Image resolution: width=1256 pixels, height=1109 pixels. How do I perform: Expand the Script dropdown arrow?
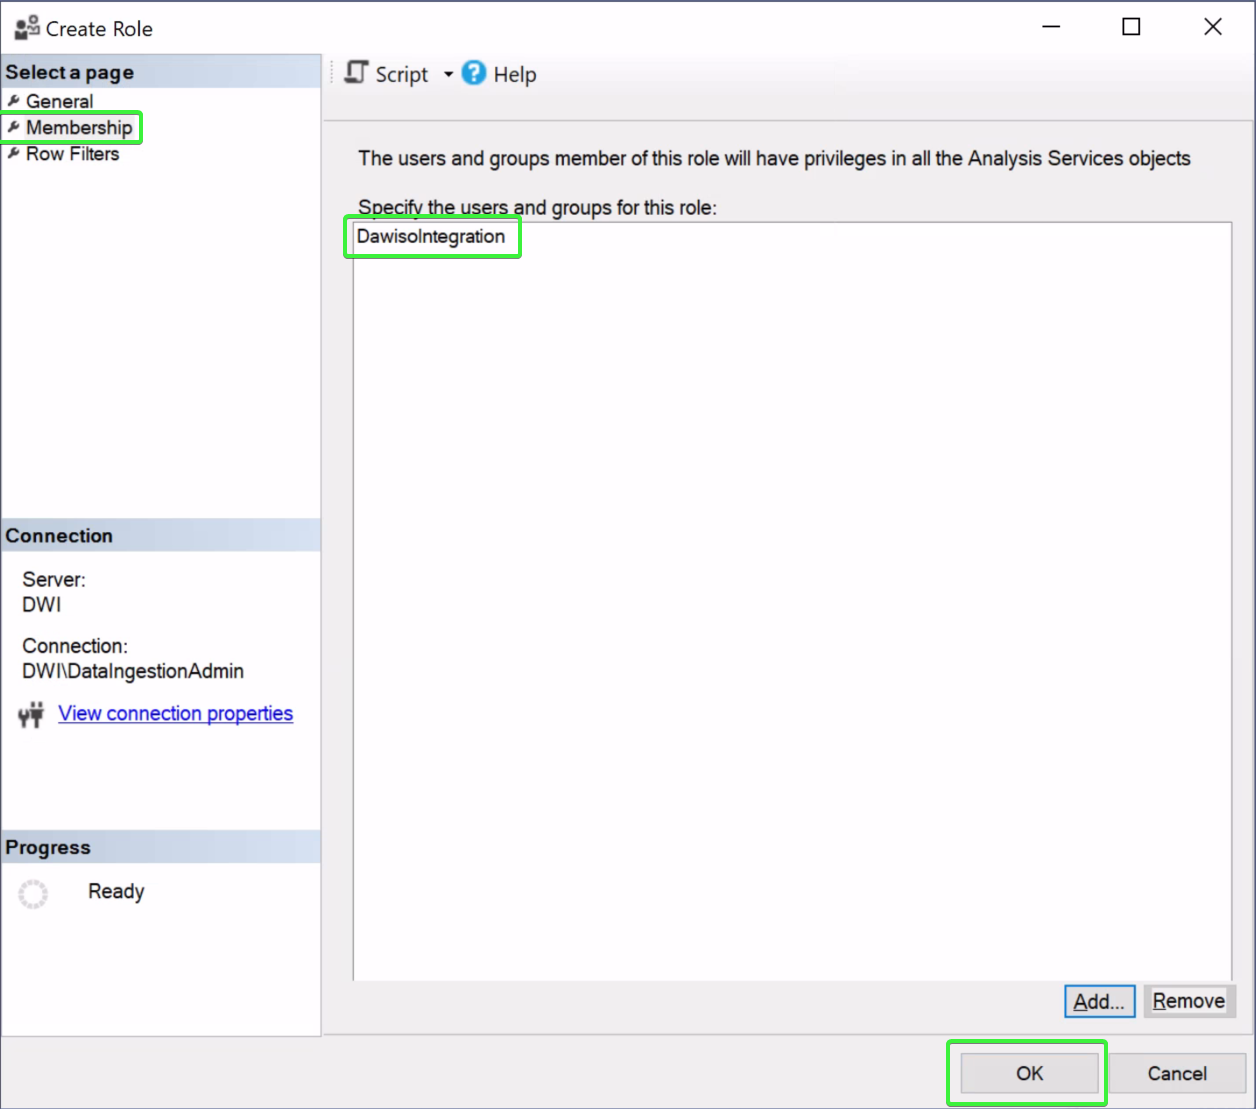(x=448, y=74)
